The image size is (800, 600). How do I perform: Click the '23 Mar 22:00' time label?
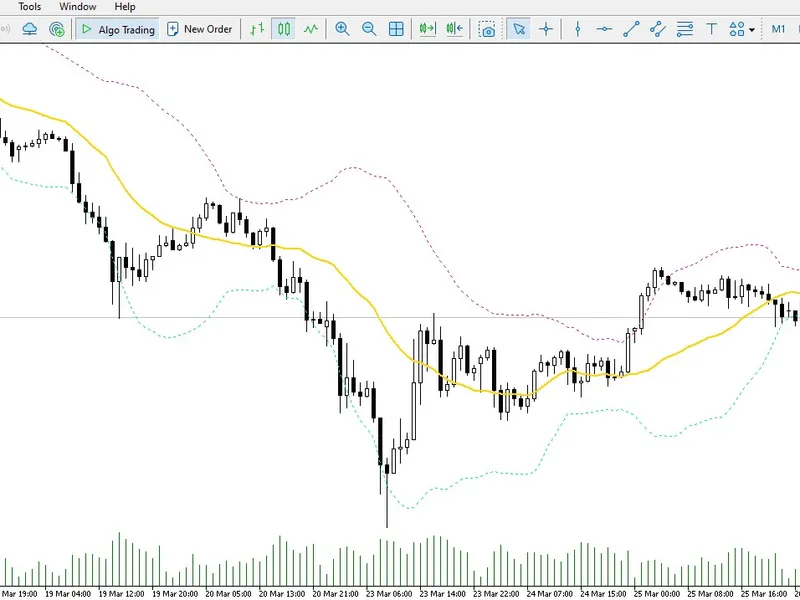click(496, 594)
